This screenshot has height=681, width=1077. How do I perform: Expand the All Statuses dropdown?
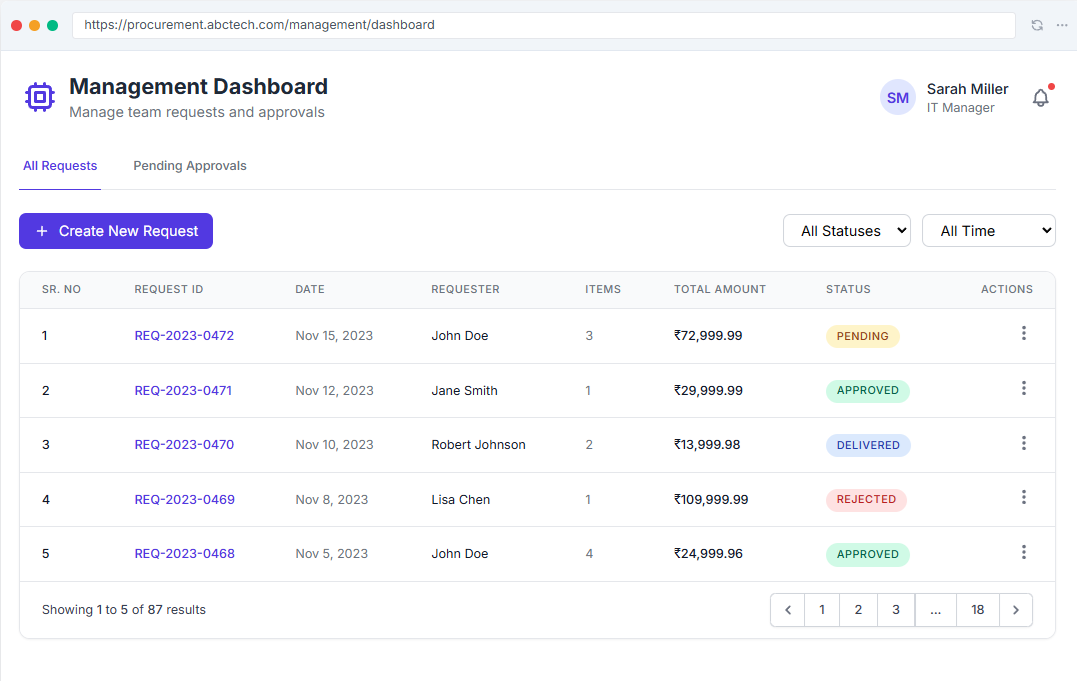tap(847, 231)
